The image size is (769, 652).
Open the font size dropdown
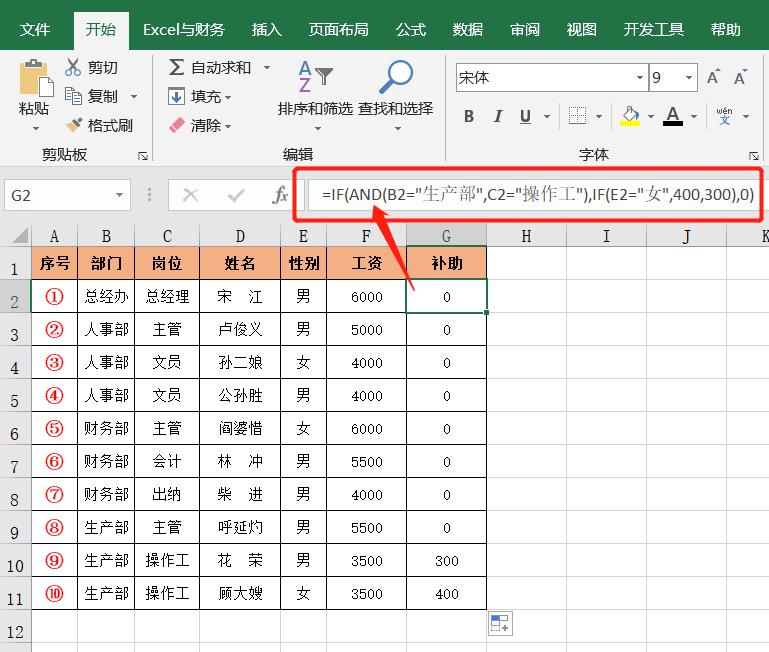point(689,78)
